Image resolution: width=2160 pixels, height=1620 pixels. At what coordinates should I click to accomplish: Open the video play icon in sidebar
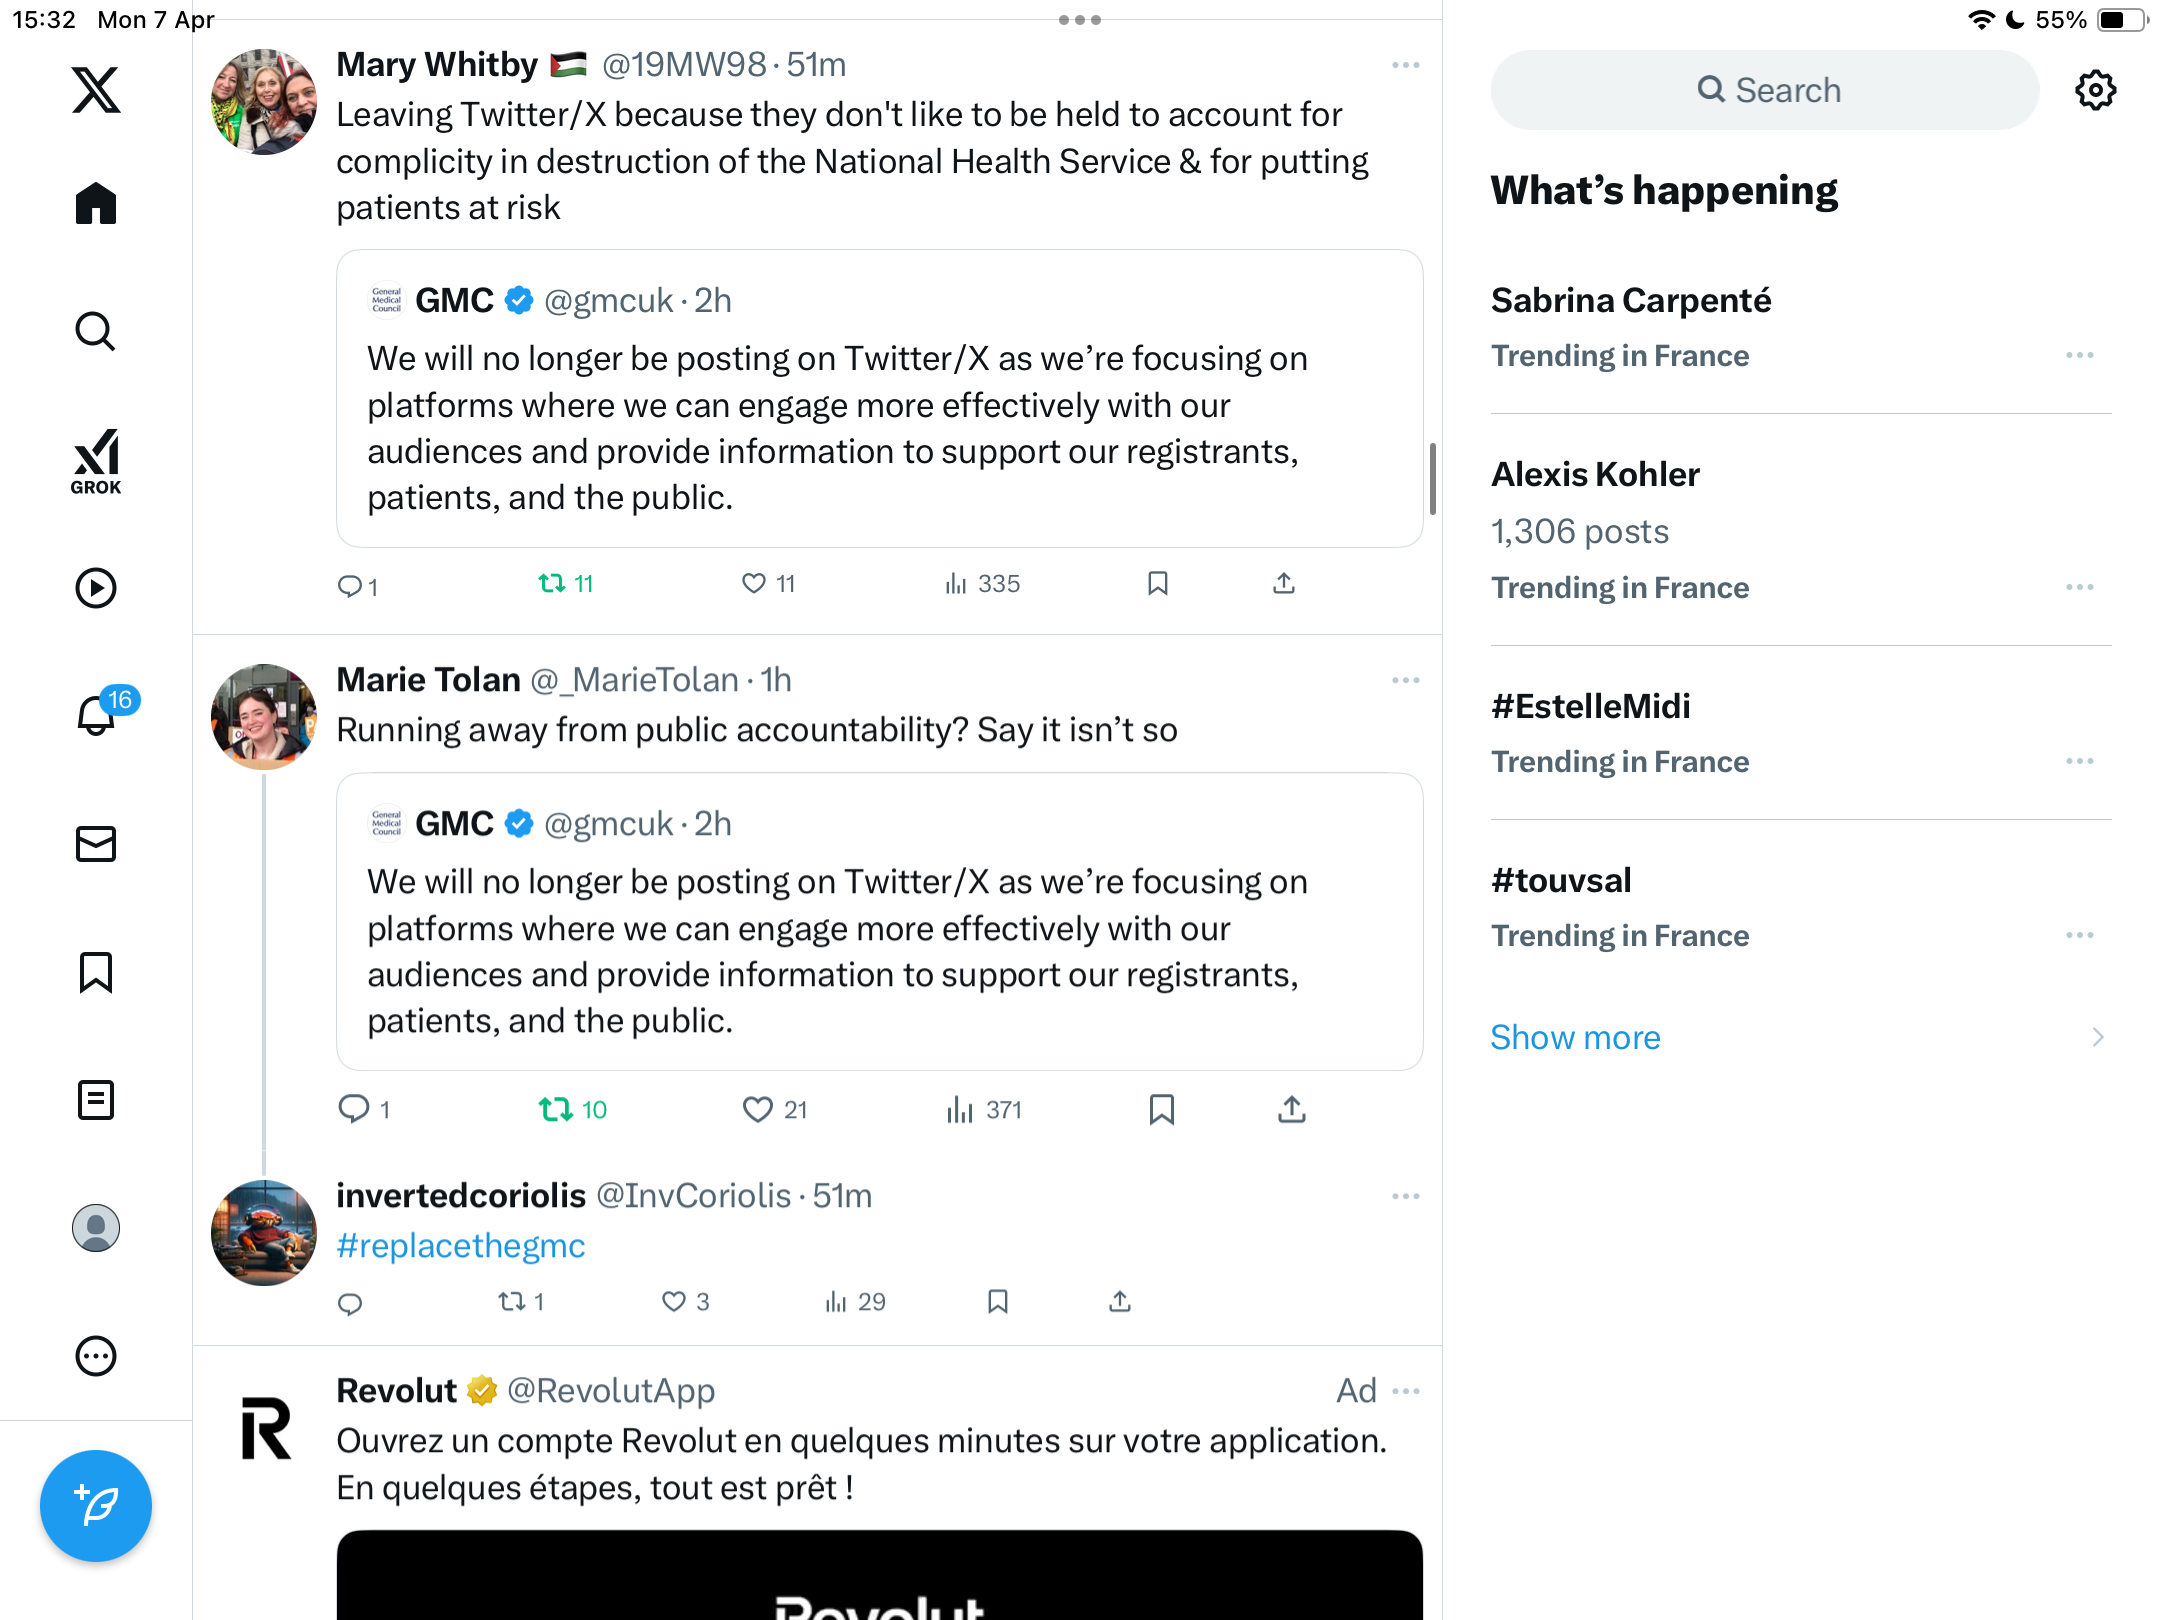tap(96, 588)
